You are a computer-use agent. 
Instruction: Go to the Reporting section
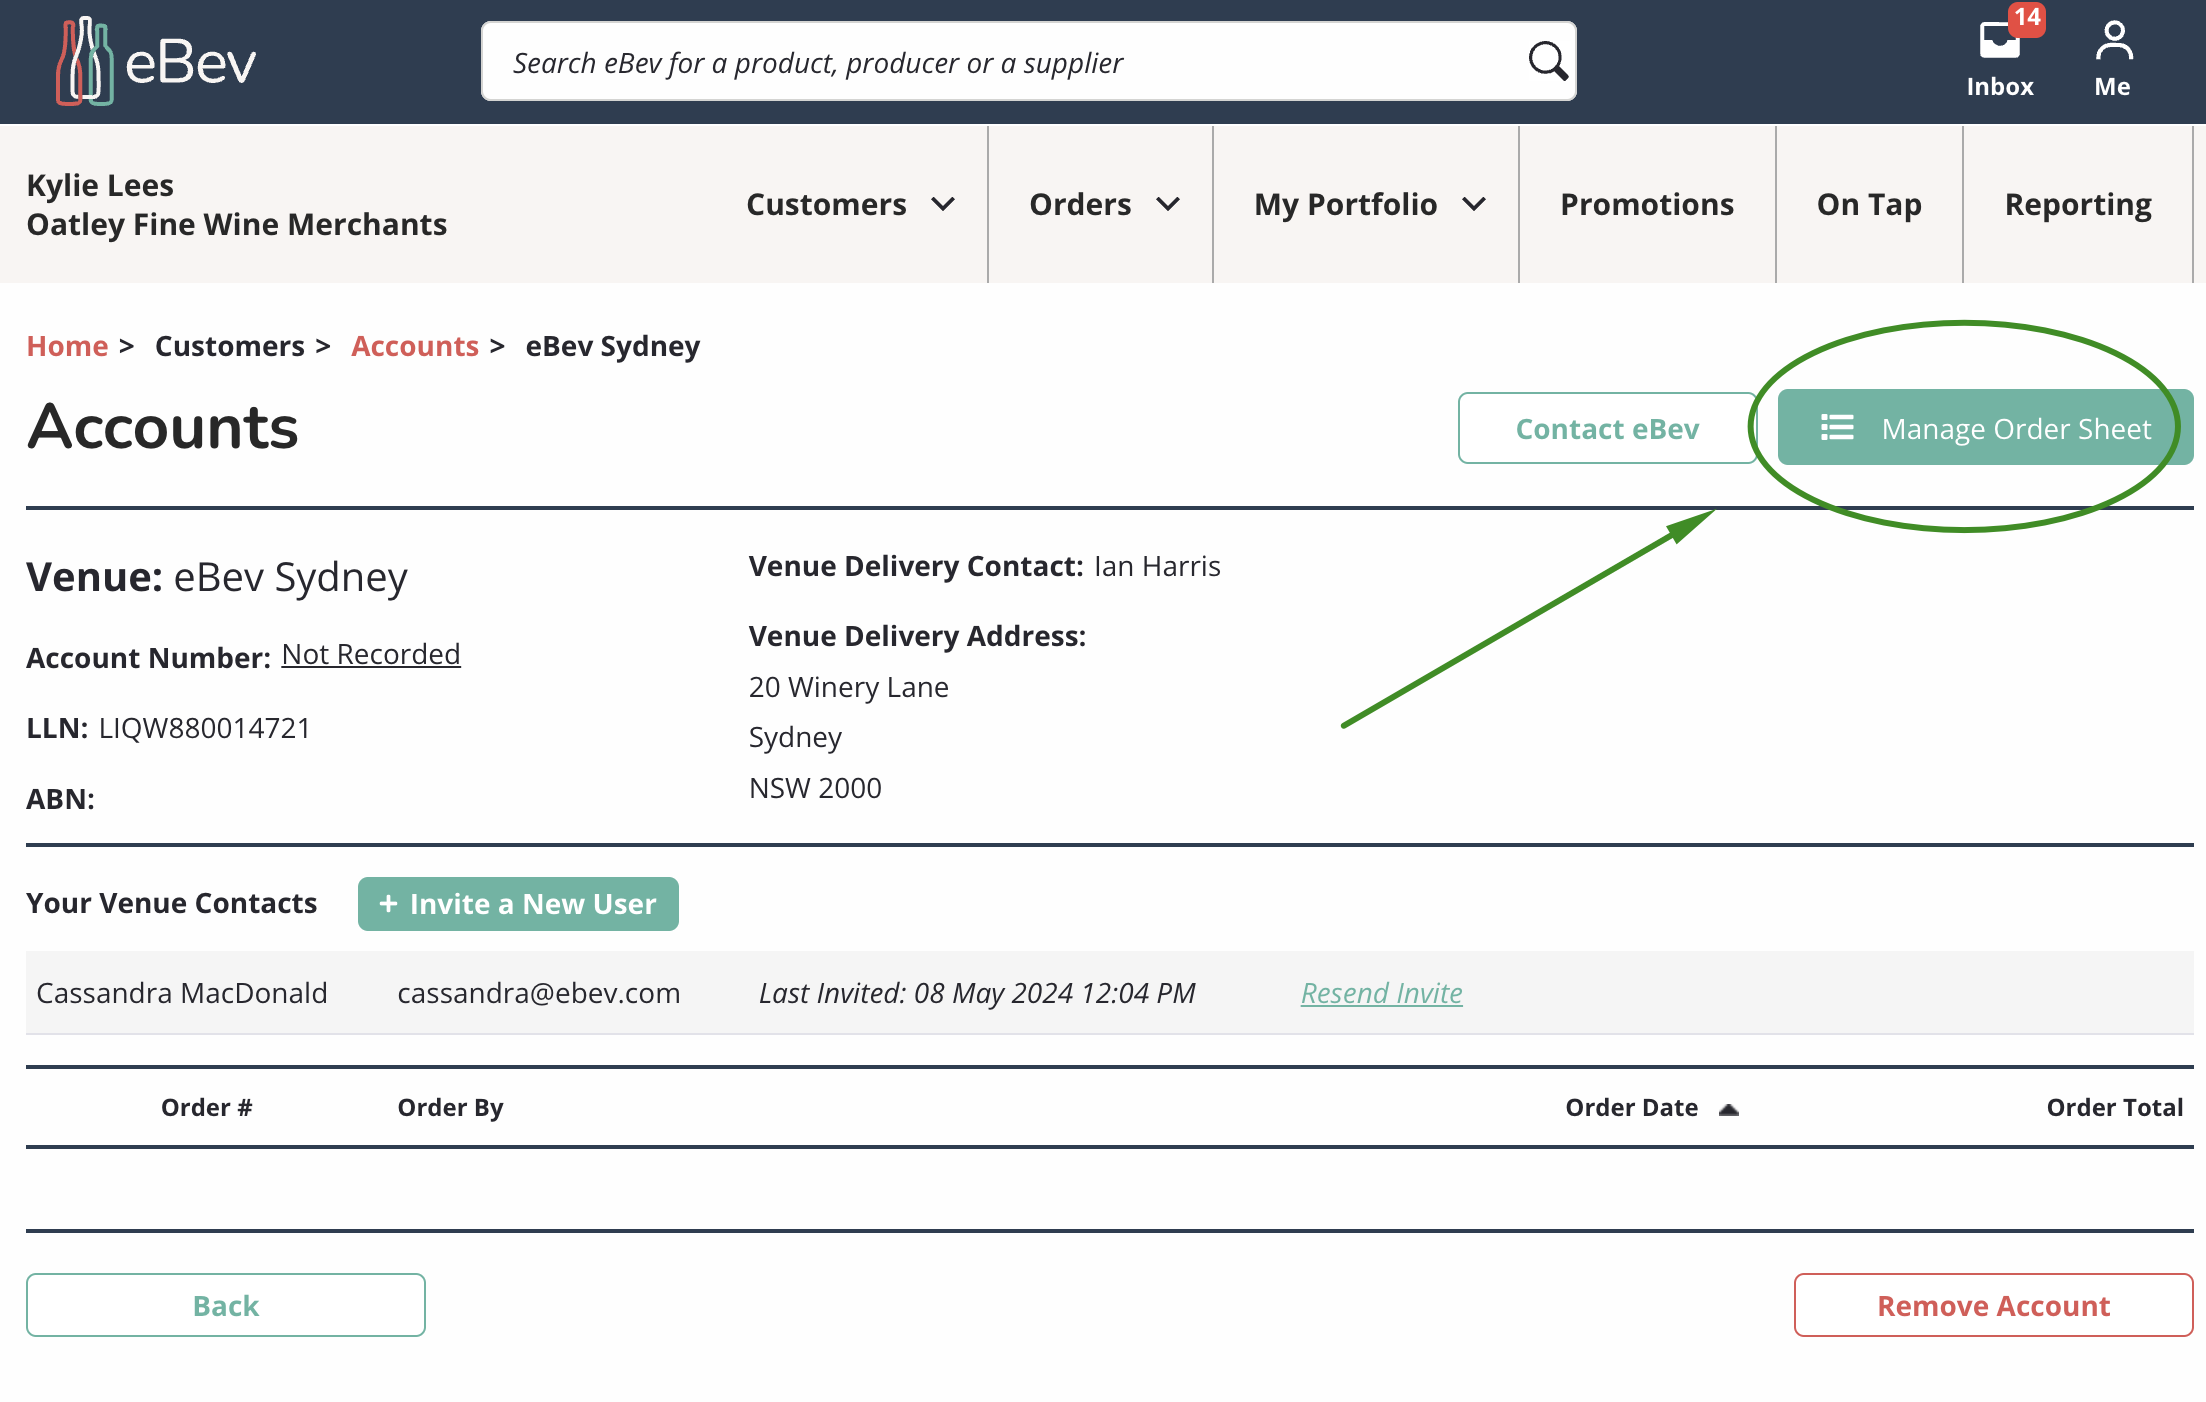(x=2078, y=204)
